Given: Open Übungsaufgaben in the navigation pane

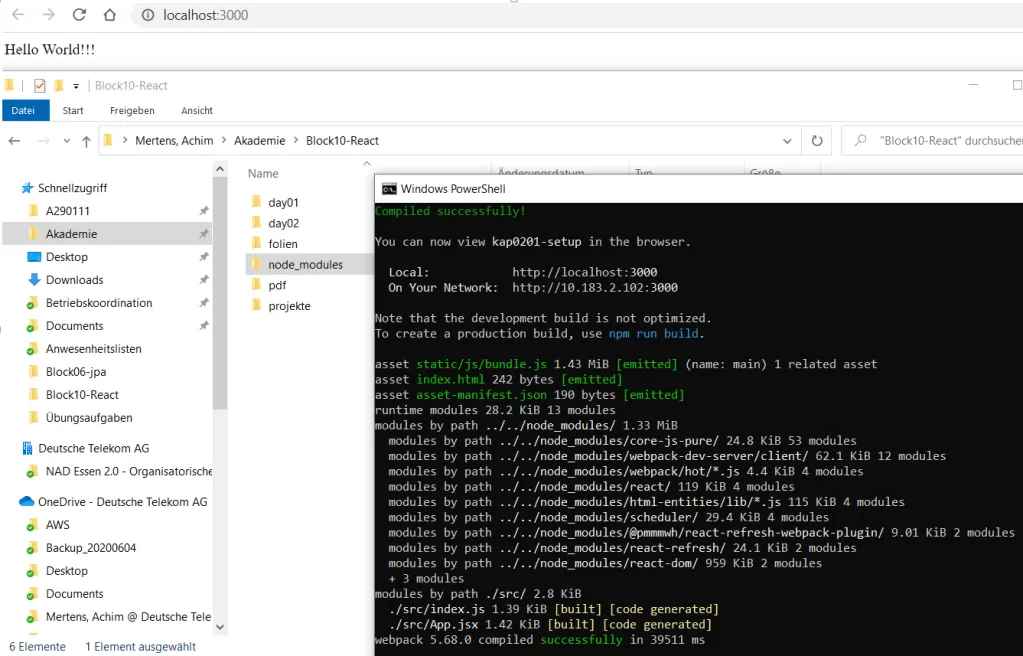Looking at the screenshot, I should coord(89,418).
